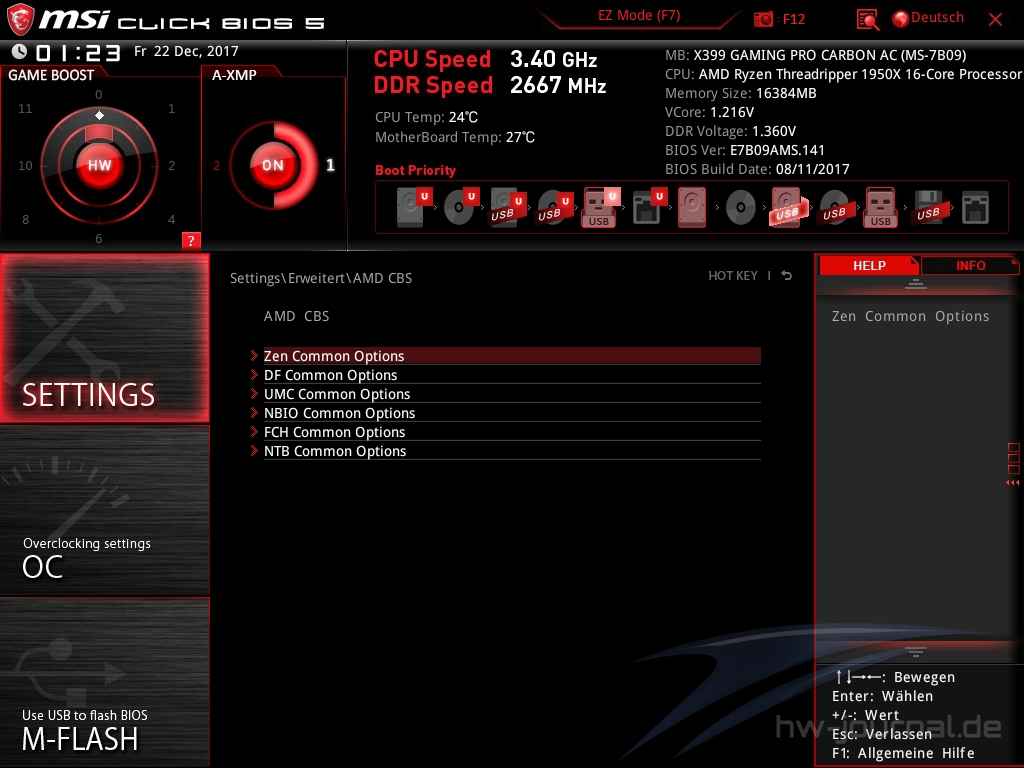Click the MSI dragon shield logo
Screen dimensions: 1024x768
coord(20,20)
